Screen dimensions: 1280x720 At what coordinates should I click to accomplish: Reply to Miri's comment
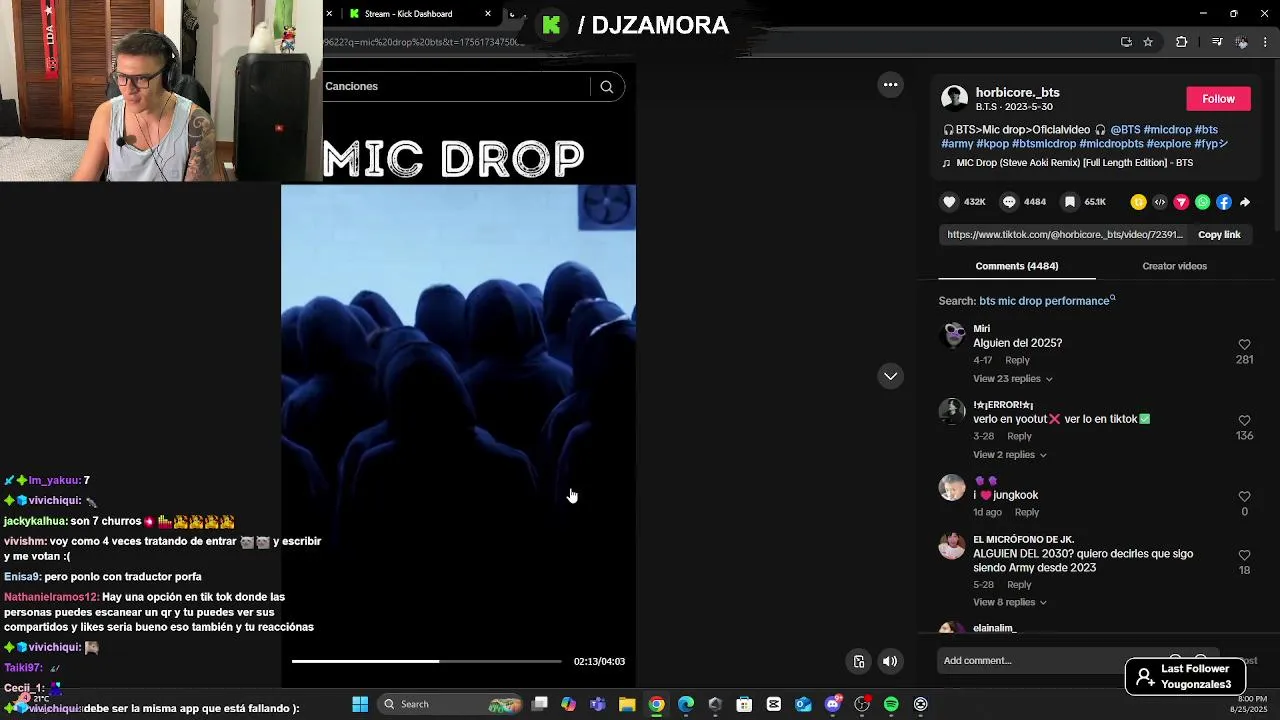pyautogui.click(x=1017, y=360)
